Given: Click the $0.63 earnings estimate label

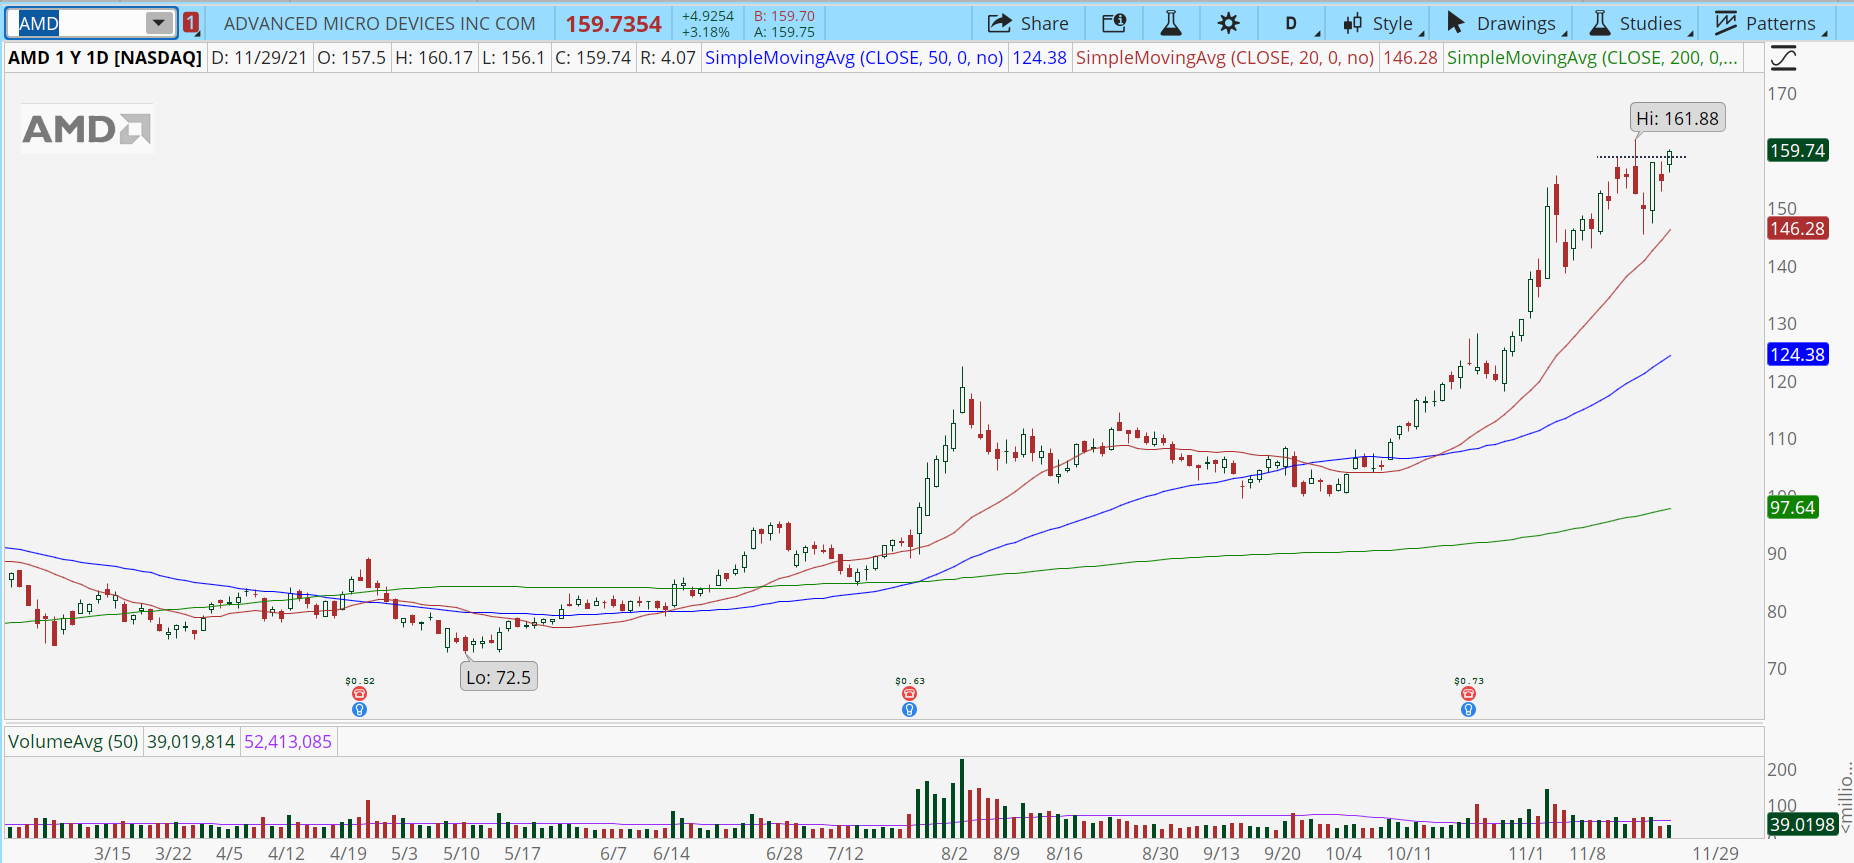Looking at the screenshot, I should coord(910,681).
